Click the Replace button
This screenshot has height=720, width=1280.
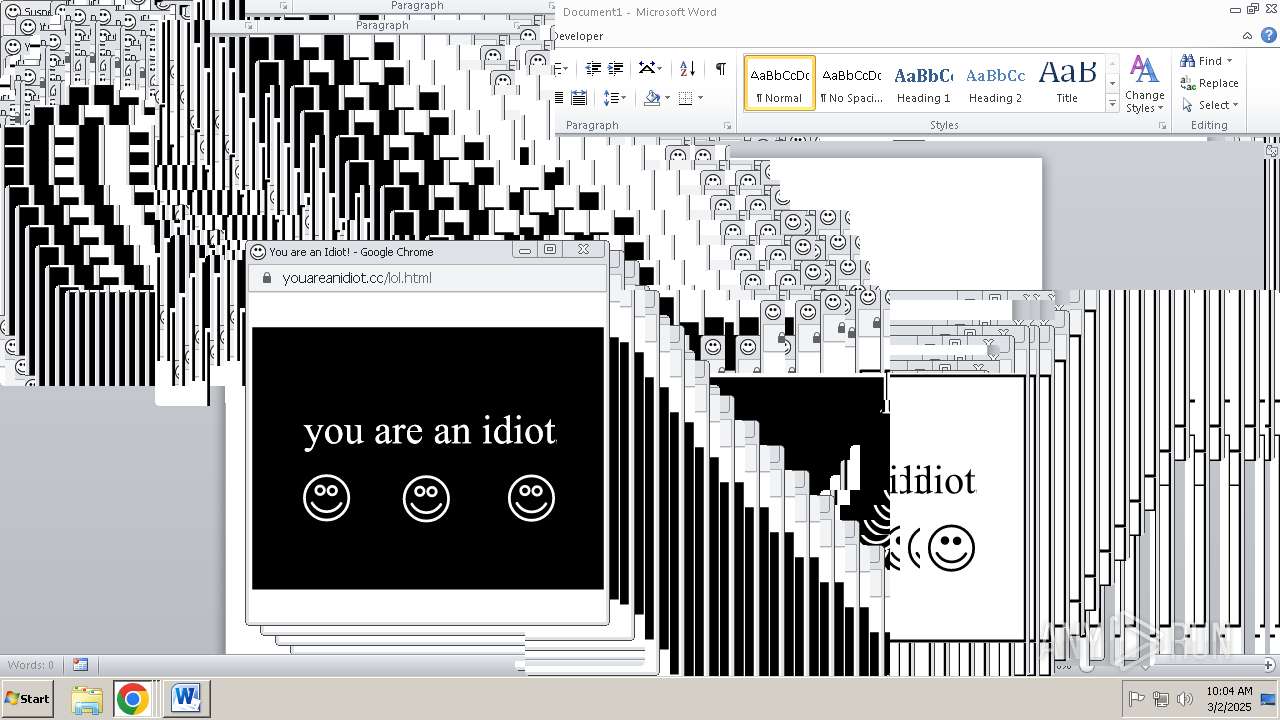click(1210, 83)
